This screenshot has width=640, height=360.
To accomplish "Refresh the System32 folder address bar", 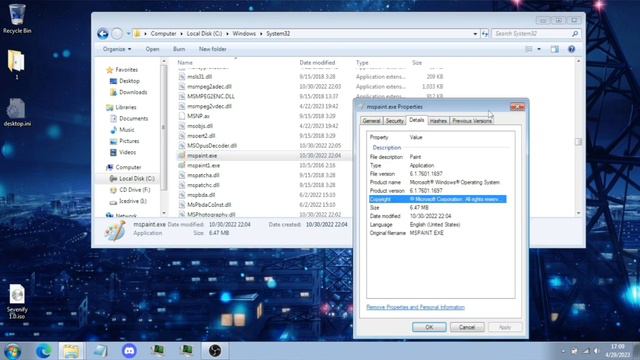I will (x=484, y=34).
